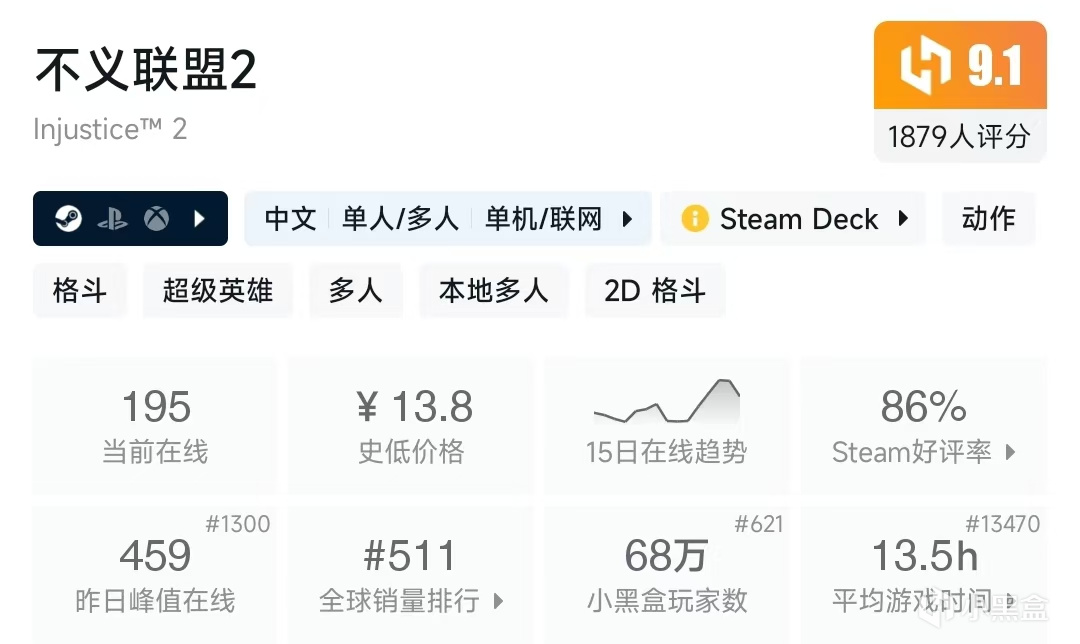Click the yellow Steam Deck info icon
Viewport: 1080px width, 644px height.
(x=695, y=219)
